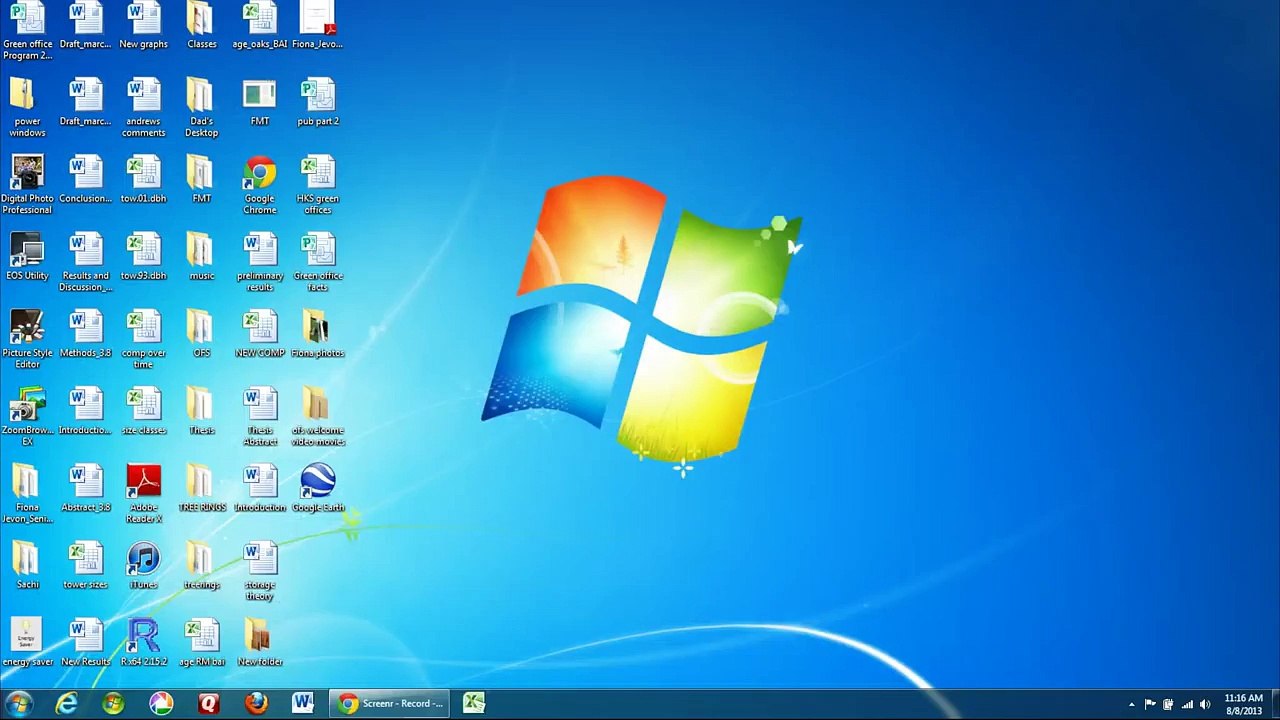1280x720 pixels.
Task: Launch R x64 2.15.2 shortcut
Action: [143, 642]
